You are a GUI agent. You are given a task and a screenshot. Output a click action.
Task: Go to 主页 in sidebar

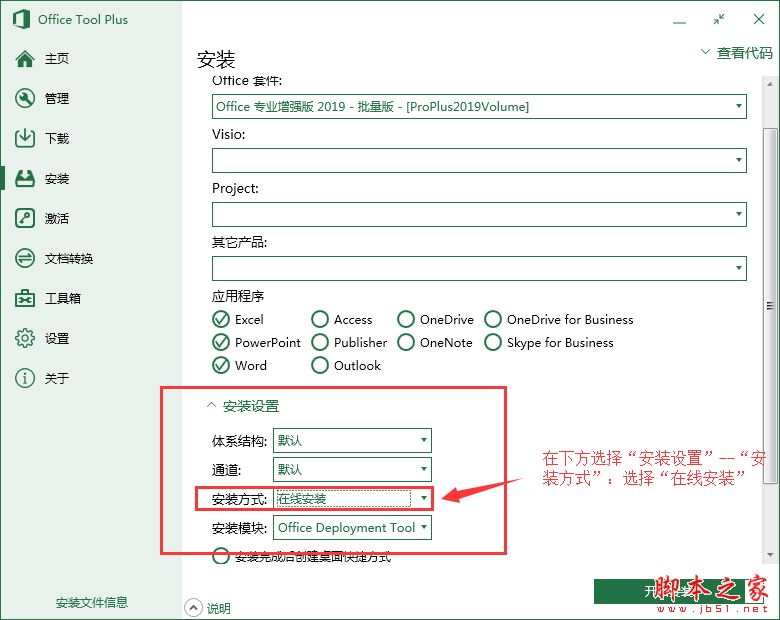(x=57, y=59)
